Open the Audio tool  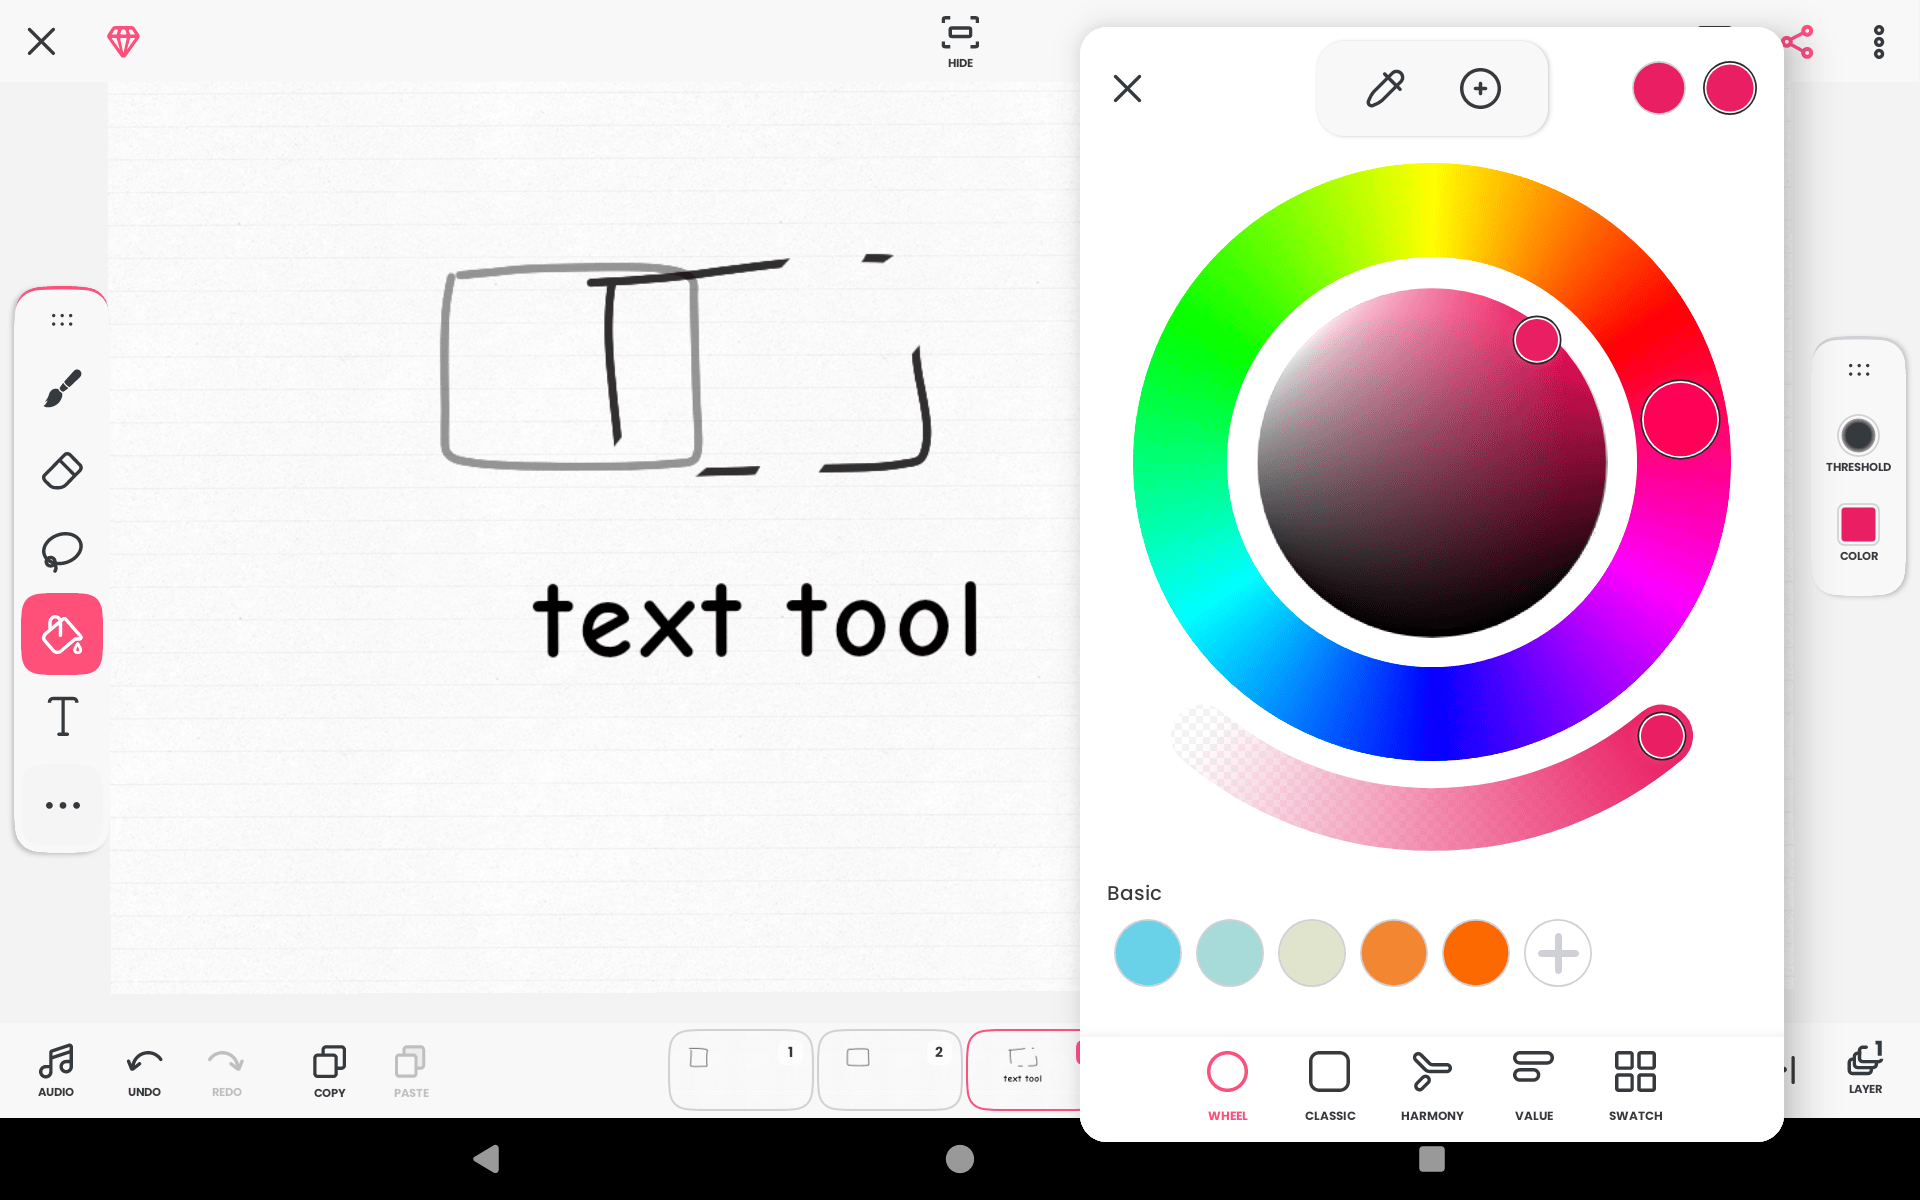click(56, 1069)
